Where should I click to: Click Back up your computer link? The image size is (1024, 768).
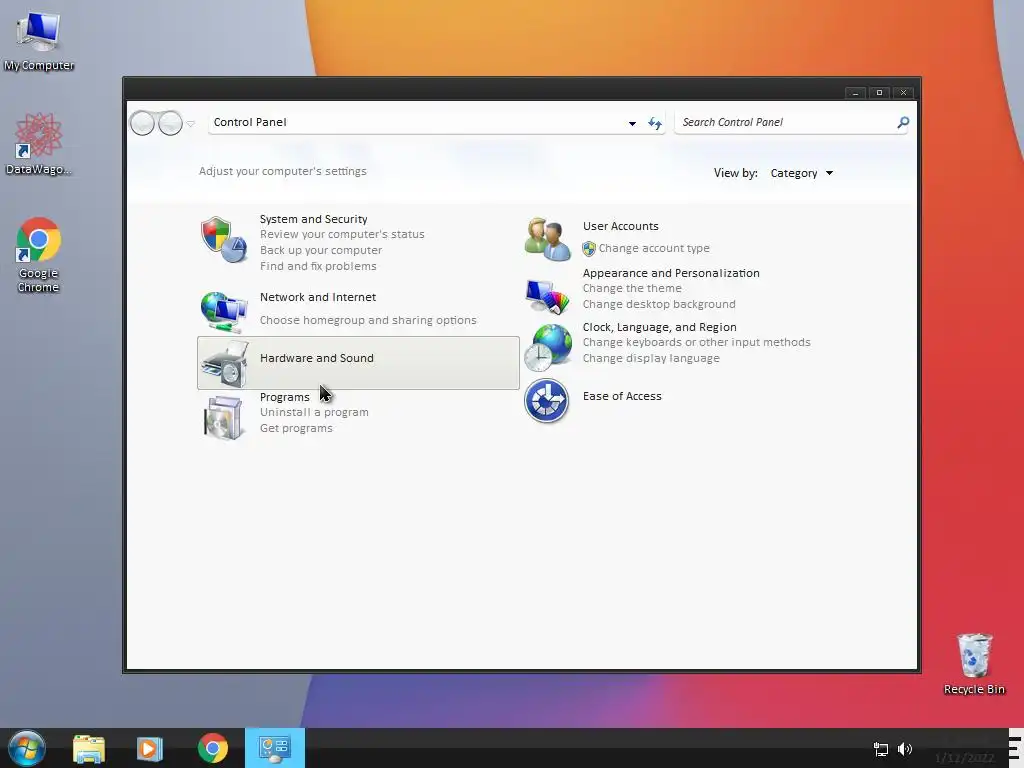(321, 250)
